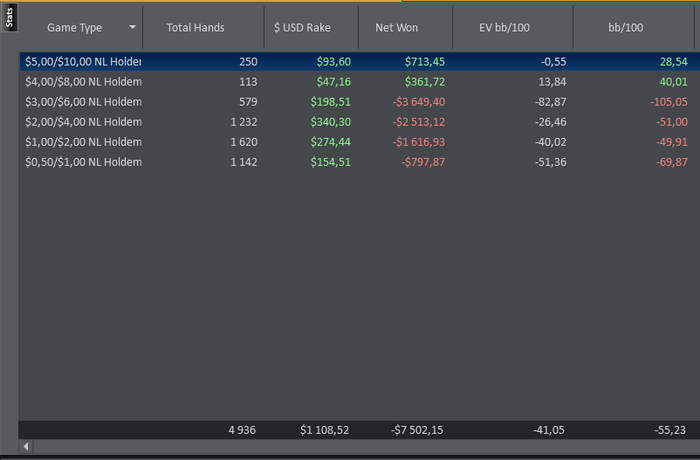
Task: Click the -$7 502,15 total Net Won cell
Action: (x=417, y=430)
